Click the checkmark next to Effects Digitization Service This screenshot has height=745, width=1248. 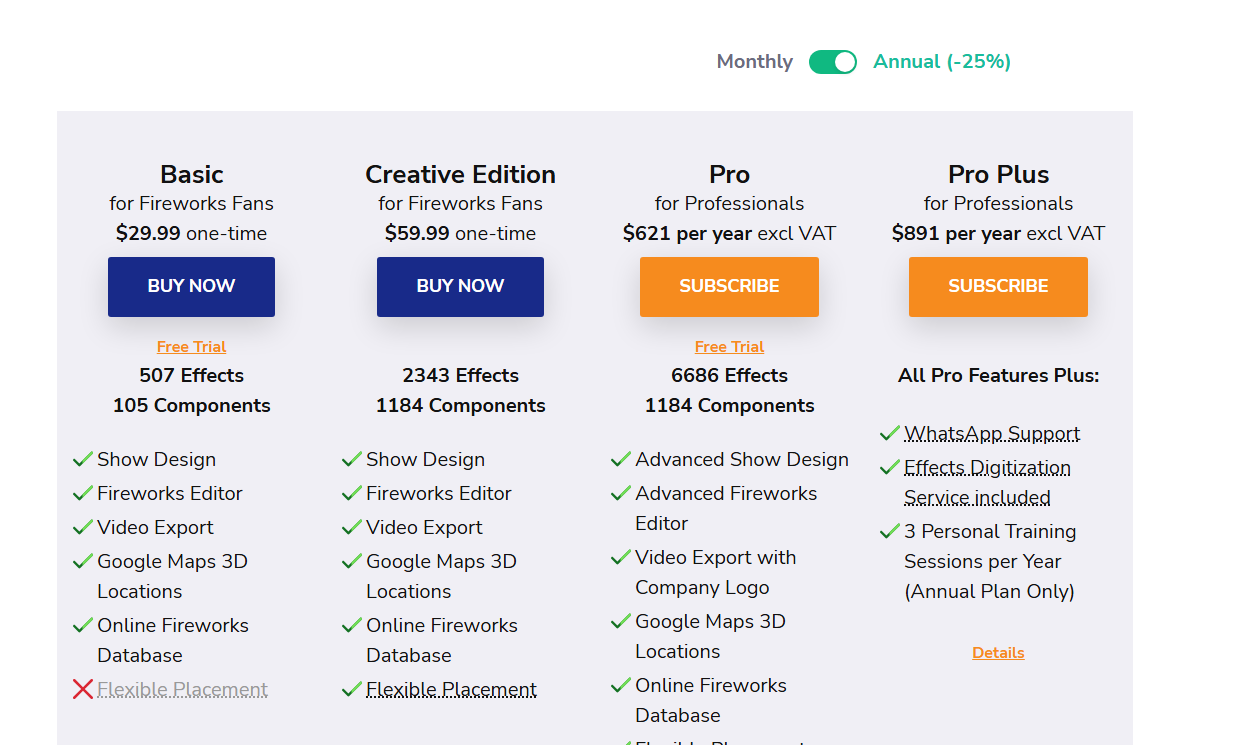890,467
